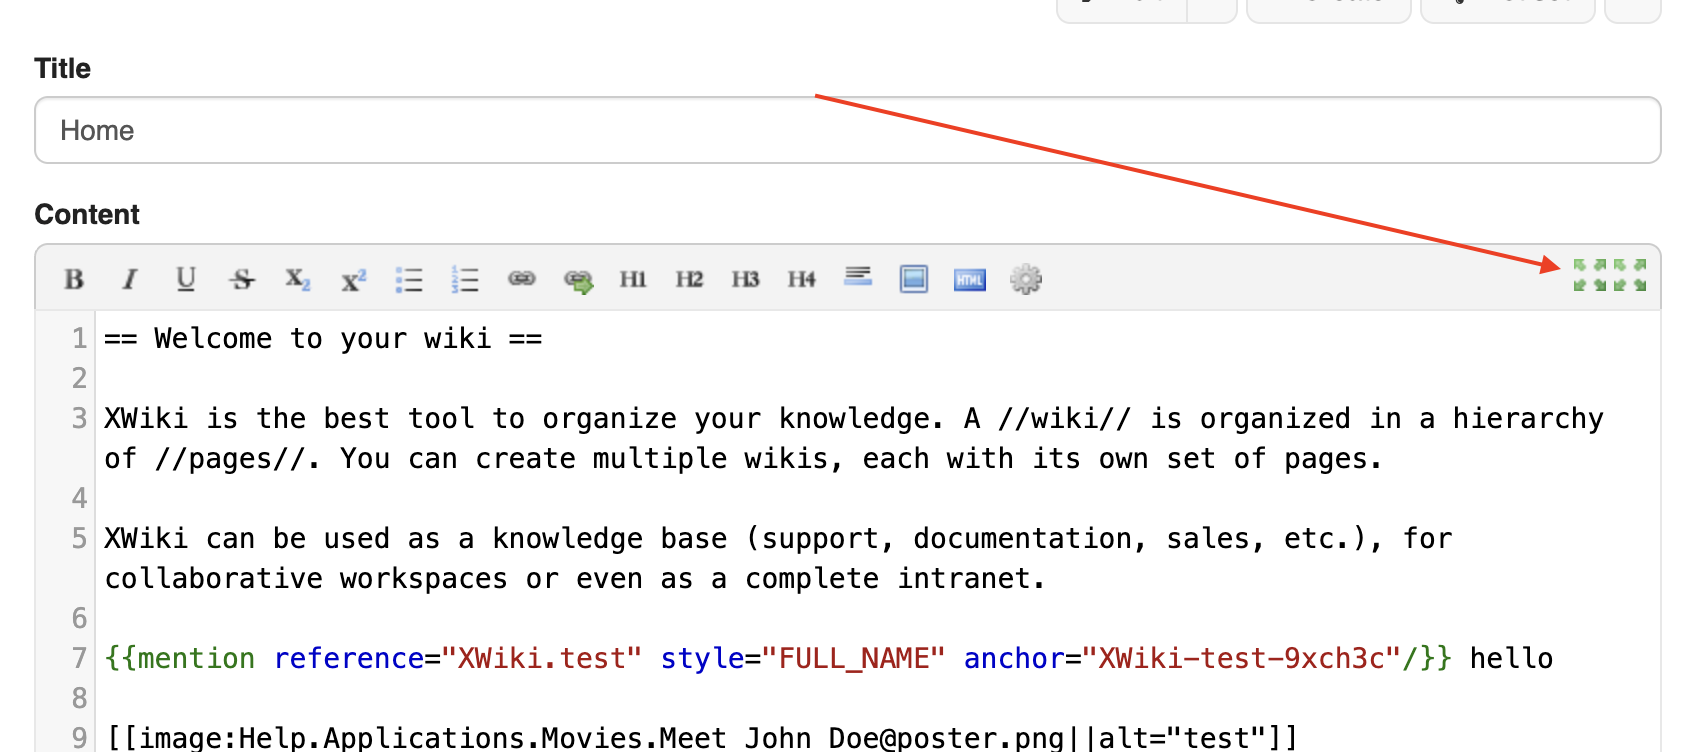Screen dimensions: 1698x752
Task: Apply Heading 2 with H2 button
Action: (689, 279)
